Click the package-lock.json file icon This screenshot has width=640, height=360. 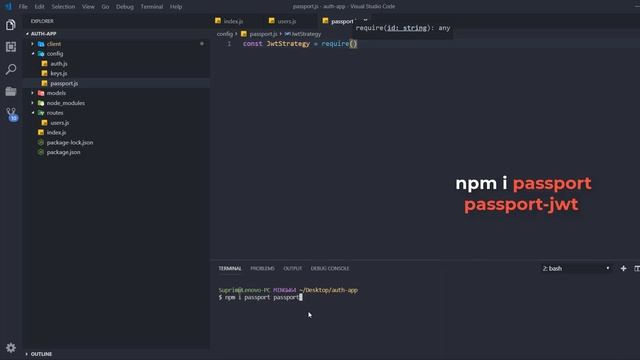click(41, 142)
